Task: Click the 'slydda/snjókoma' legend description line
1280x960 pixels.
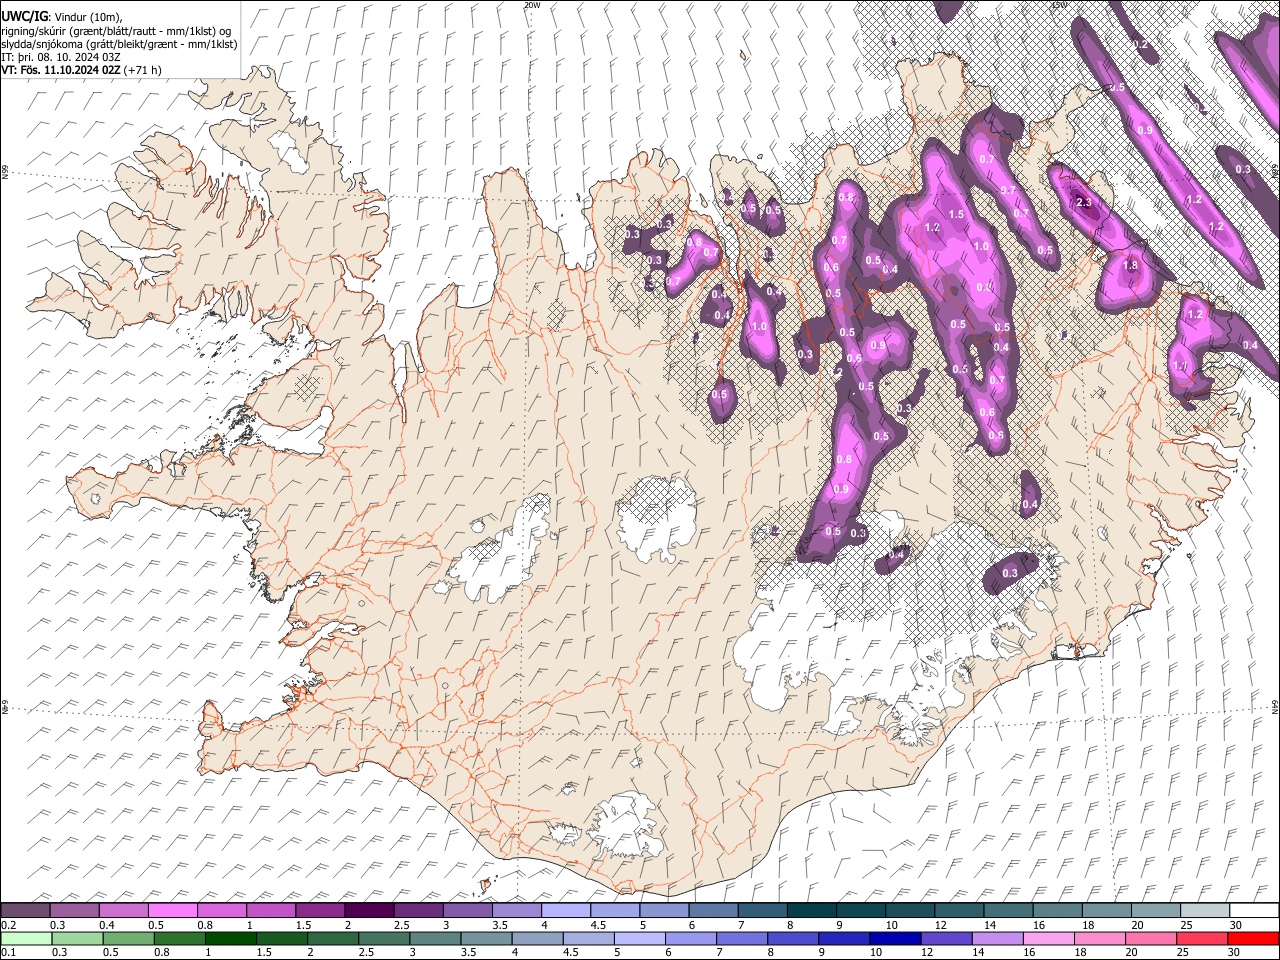Action: click(x=119, y=43)
